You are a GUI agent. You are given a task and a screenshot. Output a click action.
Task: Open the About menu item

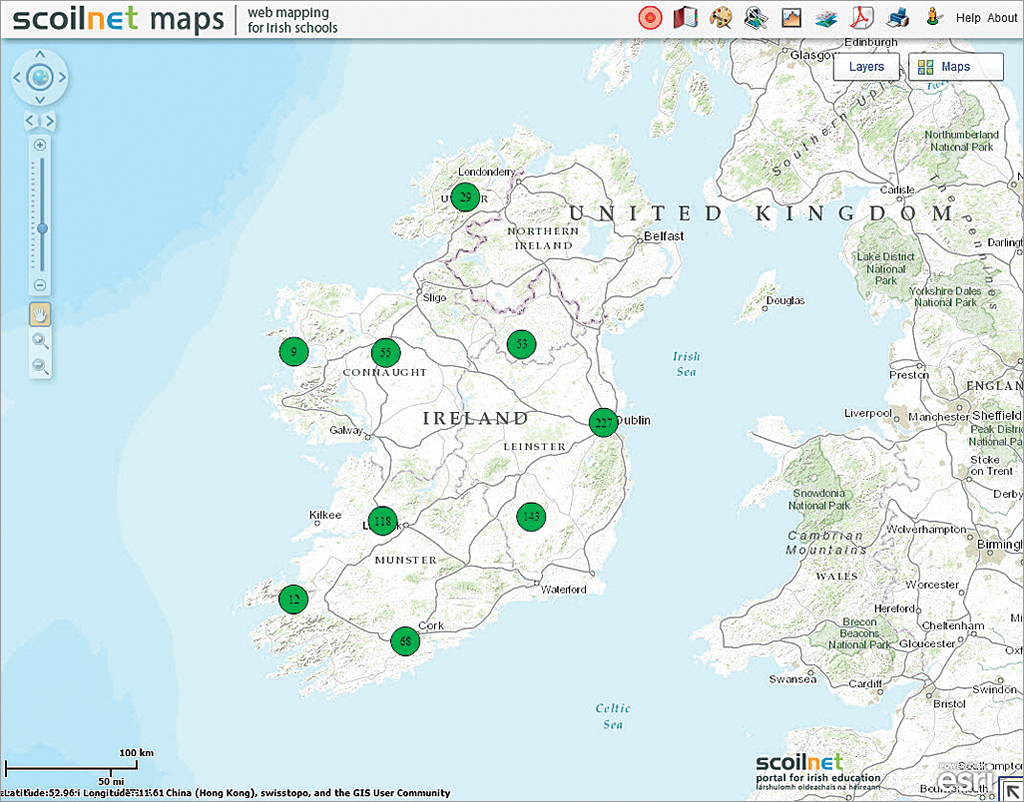click(1002, 18)
